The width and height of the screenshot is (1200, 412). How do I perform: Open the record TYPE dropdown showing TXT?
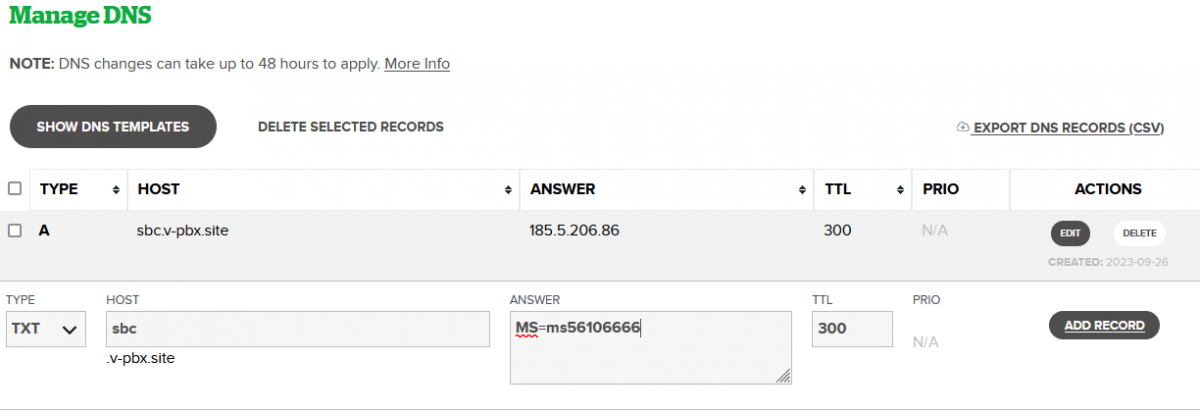click(46, 329)
